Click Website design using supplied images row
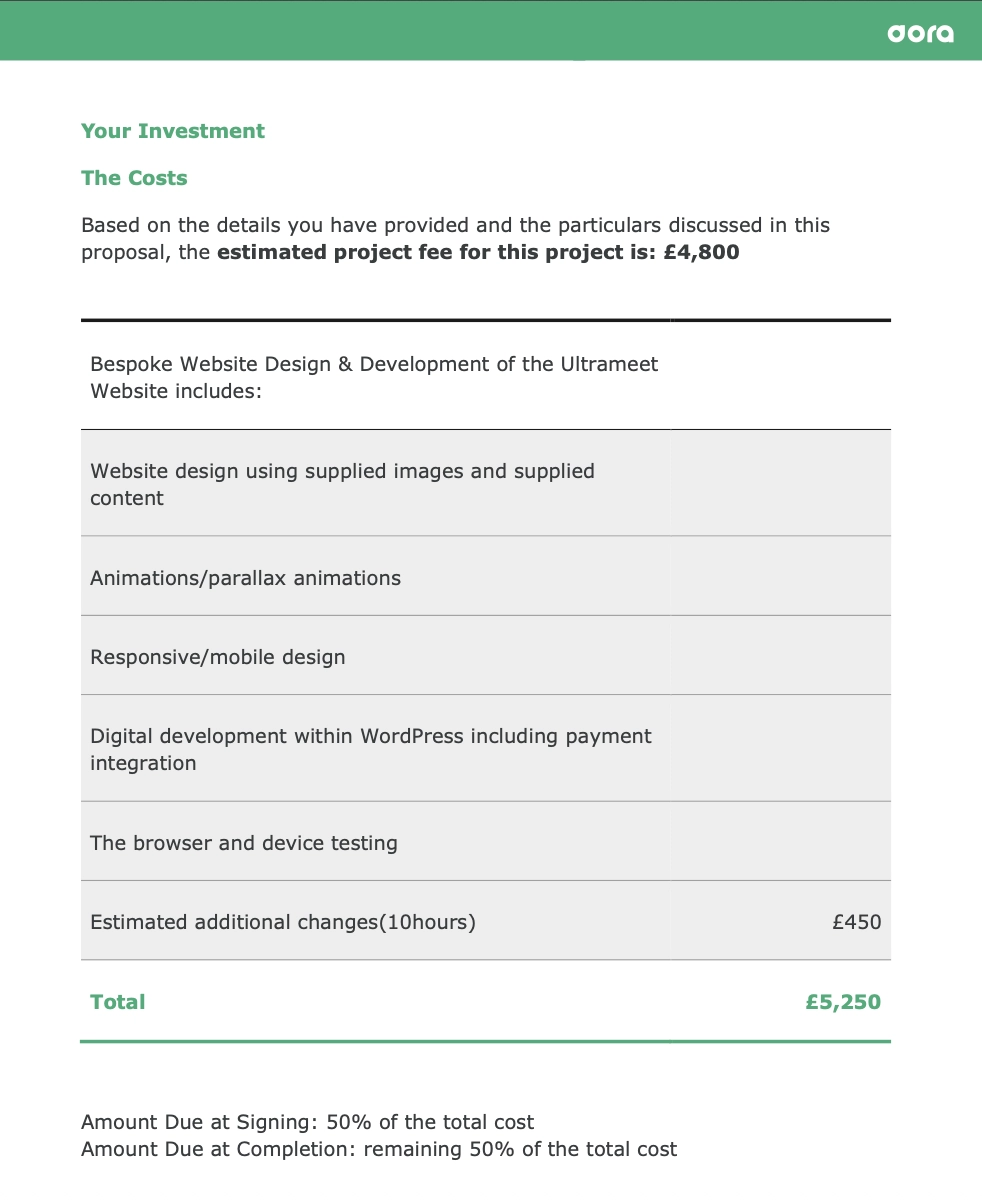Image resolution: width=982 pixels, height=1203 pixels. pos(485,484)
